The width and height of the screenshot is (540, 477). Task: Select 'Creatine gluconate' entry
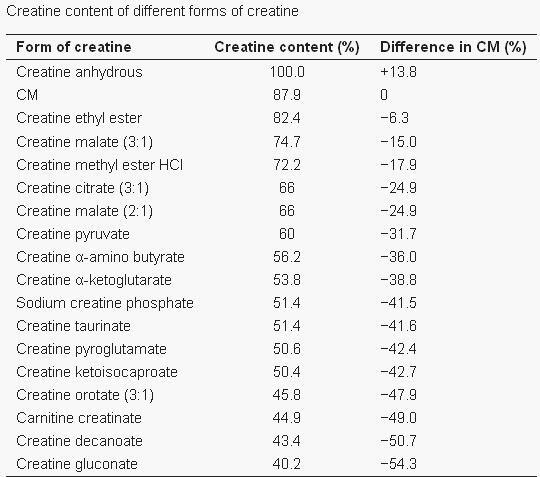click(x=77, y=464)
